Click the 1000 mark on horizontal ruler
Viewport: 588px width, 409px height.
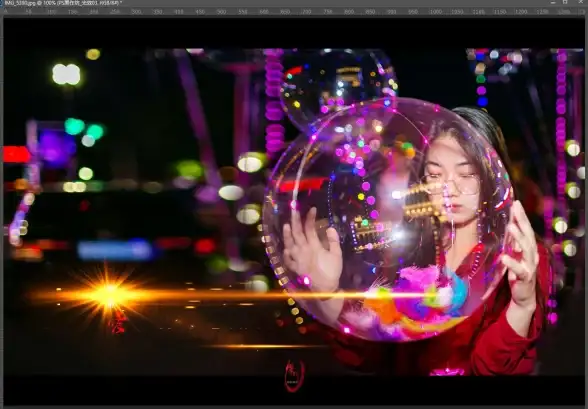click(x=436, y=12)
